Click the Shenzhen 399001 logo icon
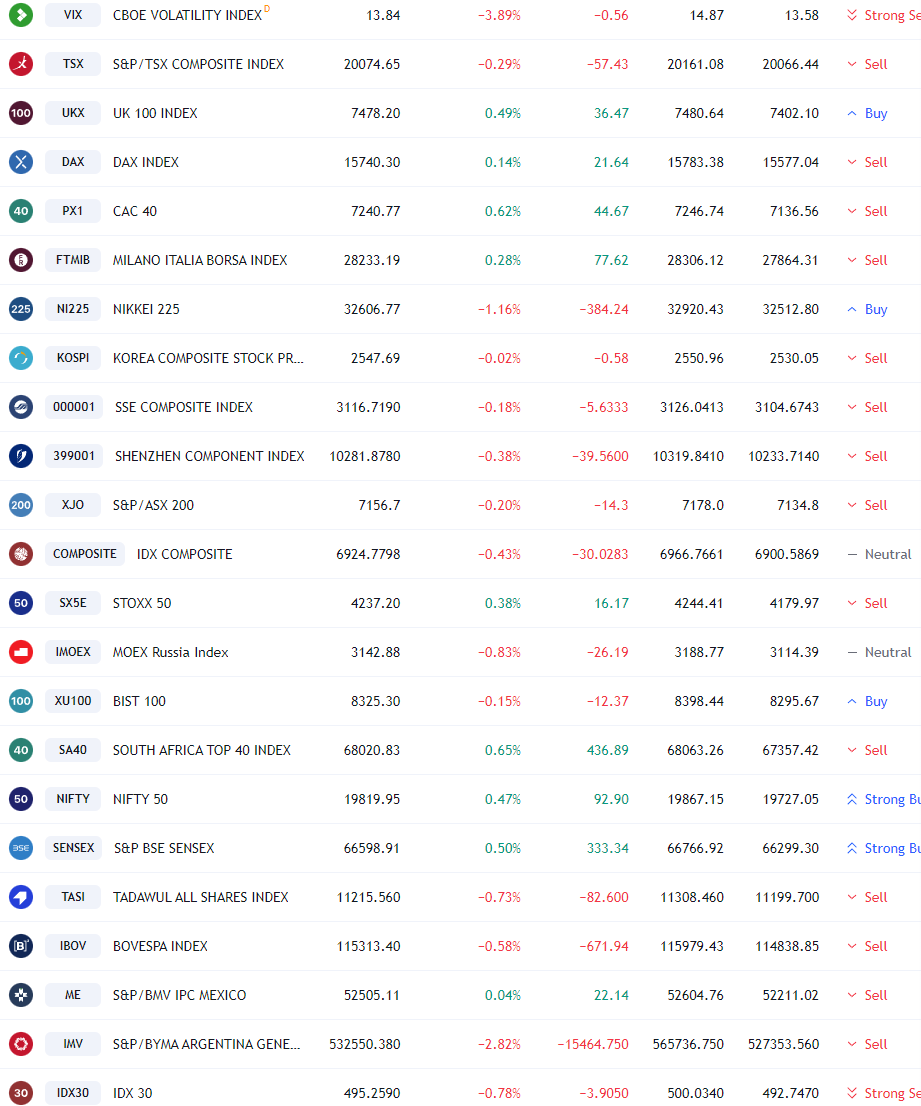The image size is (921, 1106). click(x=21, y=456)
